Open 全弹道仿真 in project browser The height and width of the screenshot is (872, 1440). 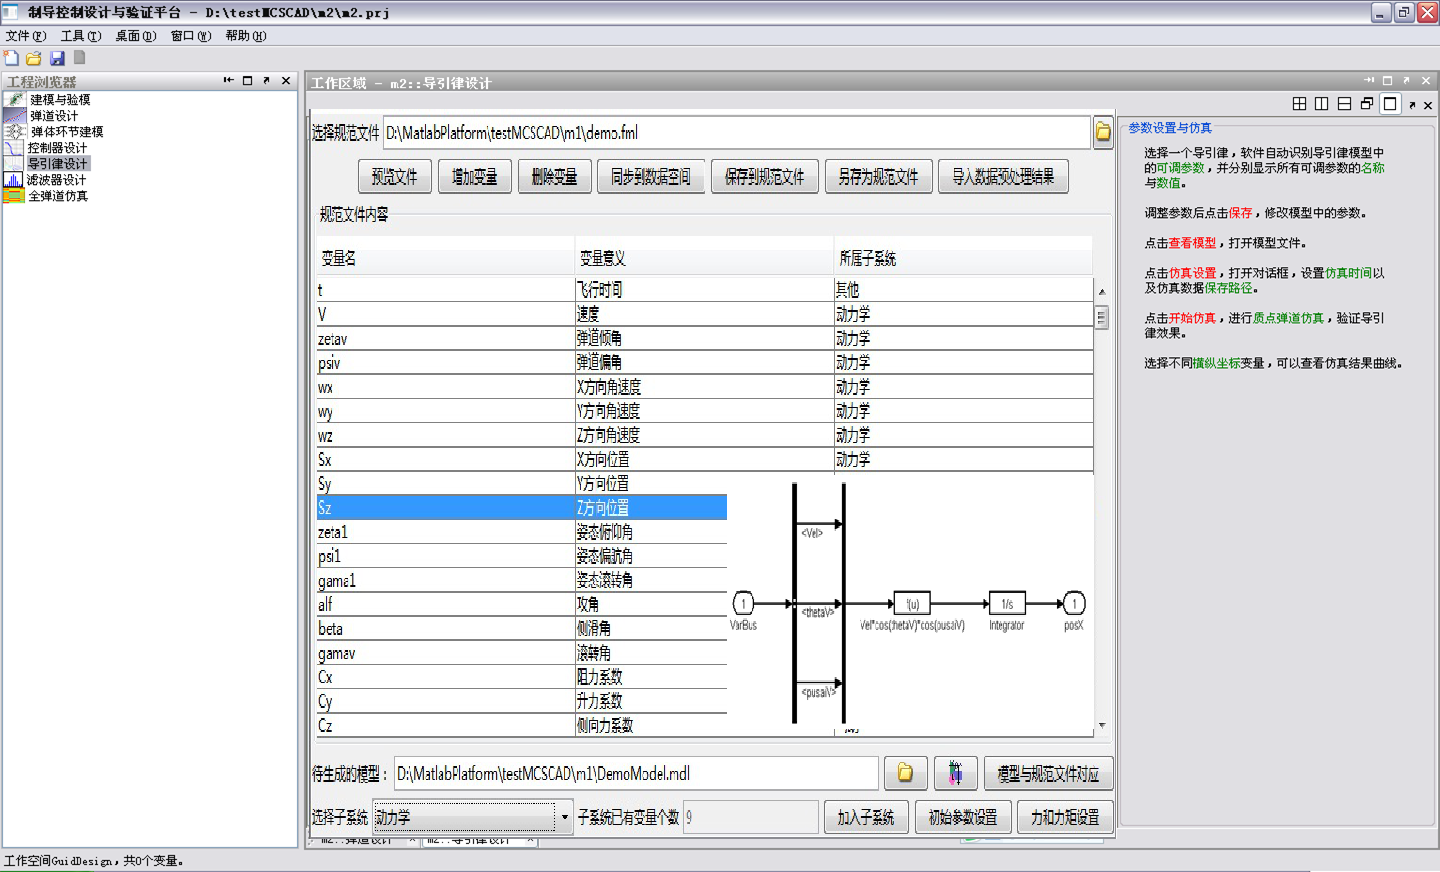[x=58, y=195]
